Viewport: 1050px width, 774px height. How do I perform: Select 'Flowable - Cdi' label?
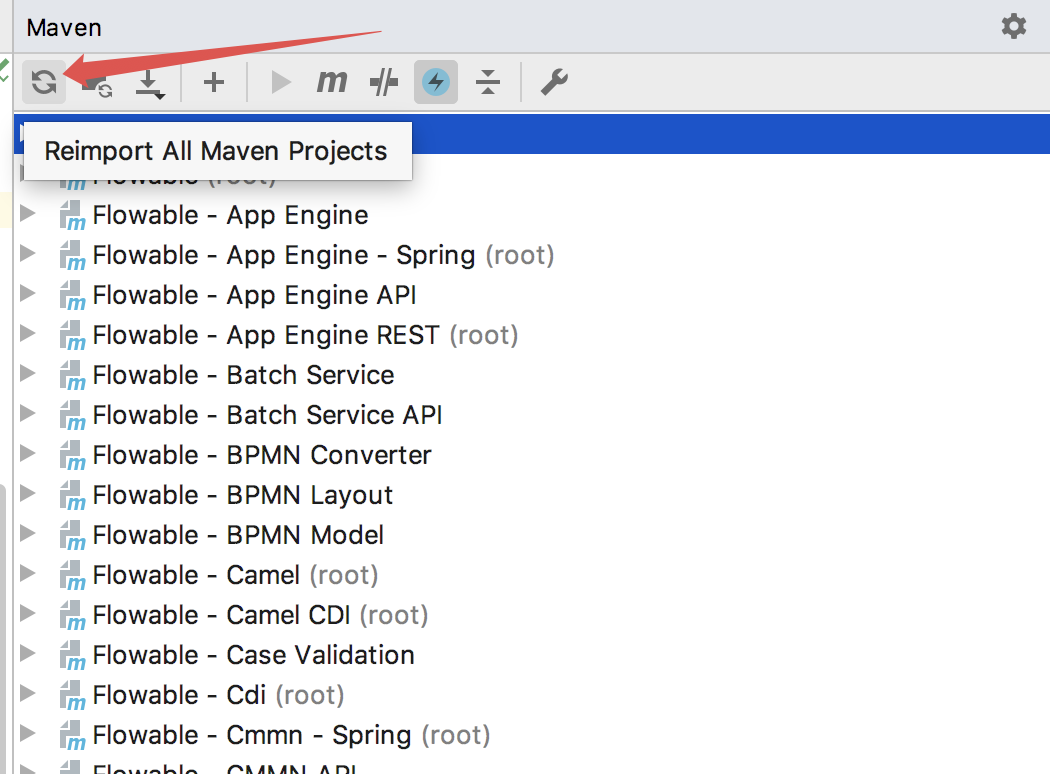(x=179, y=695)
